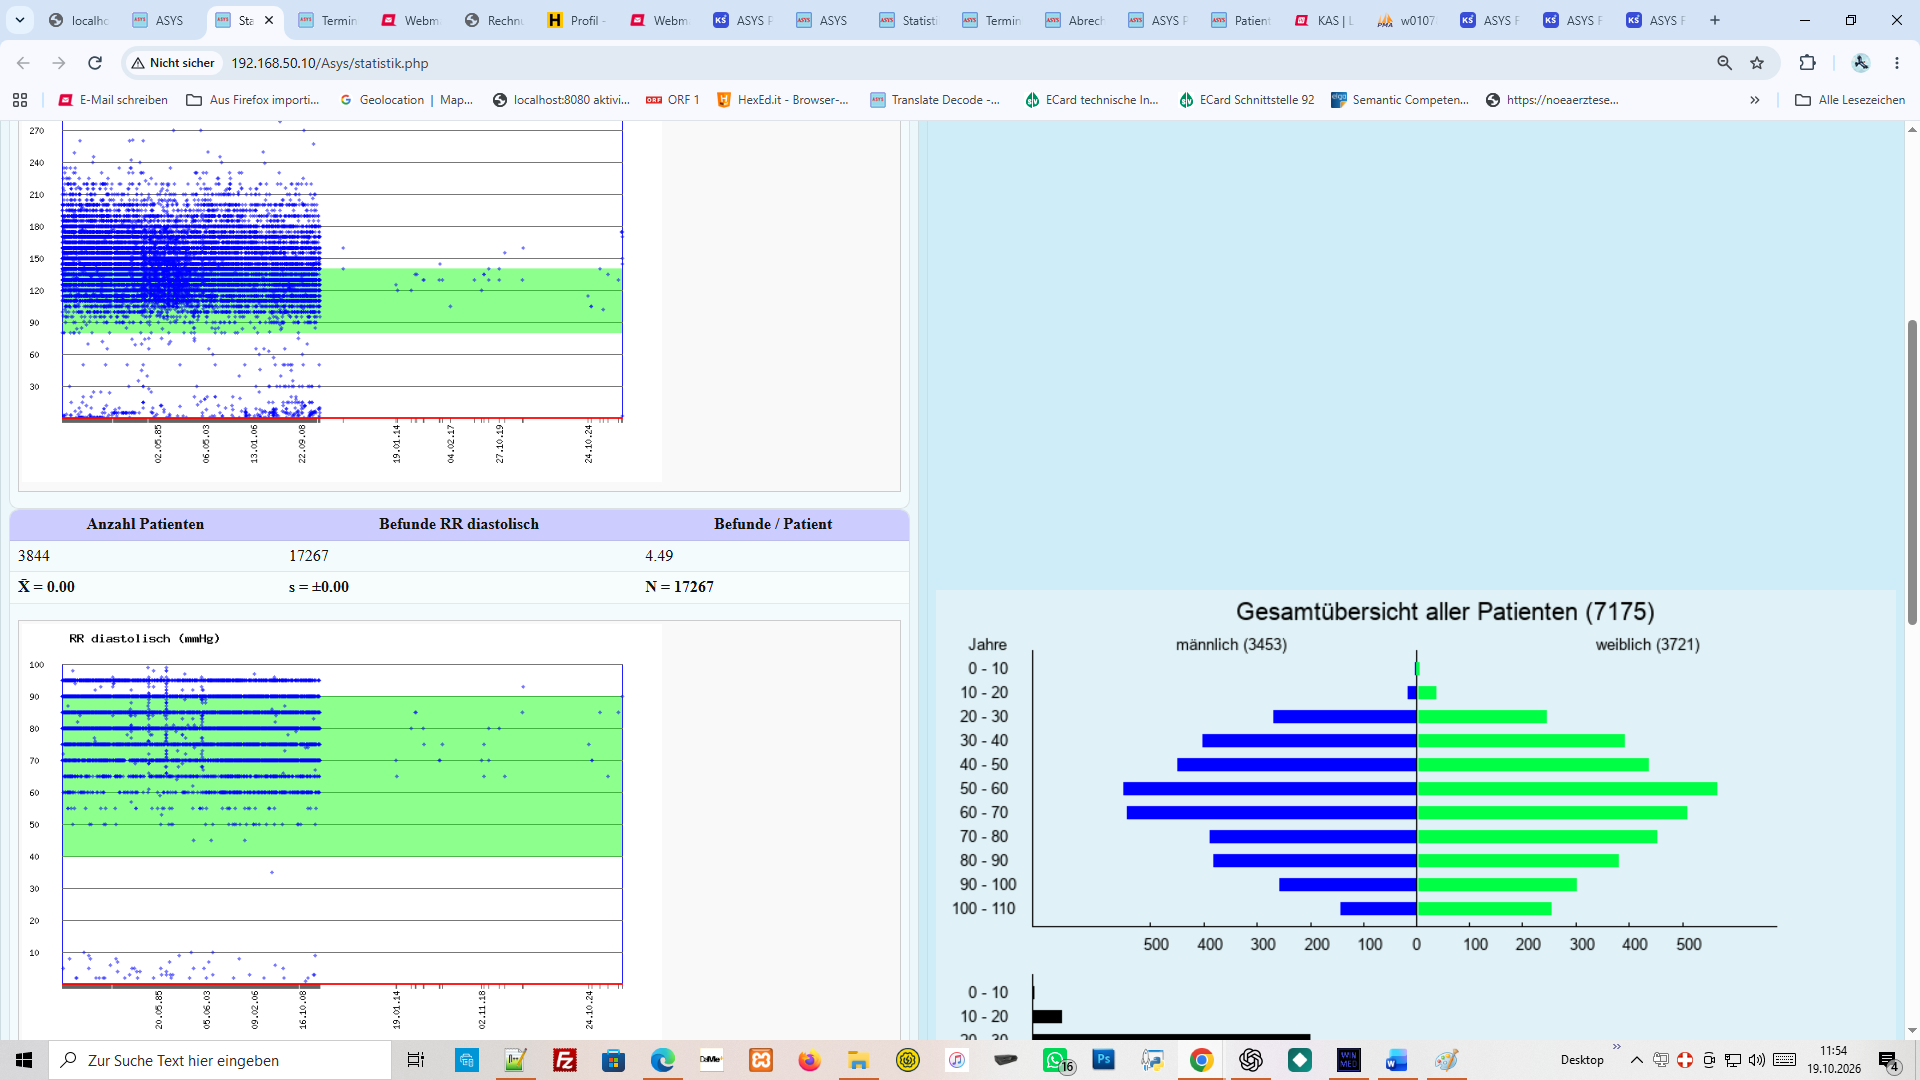Click the 50 - 60 male blue bar

[x=1269, y=789]
